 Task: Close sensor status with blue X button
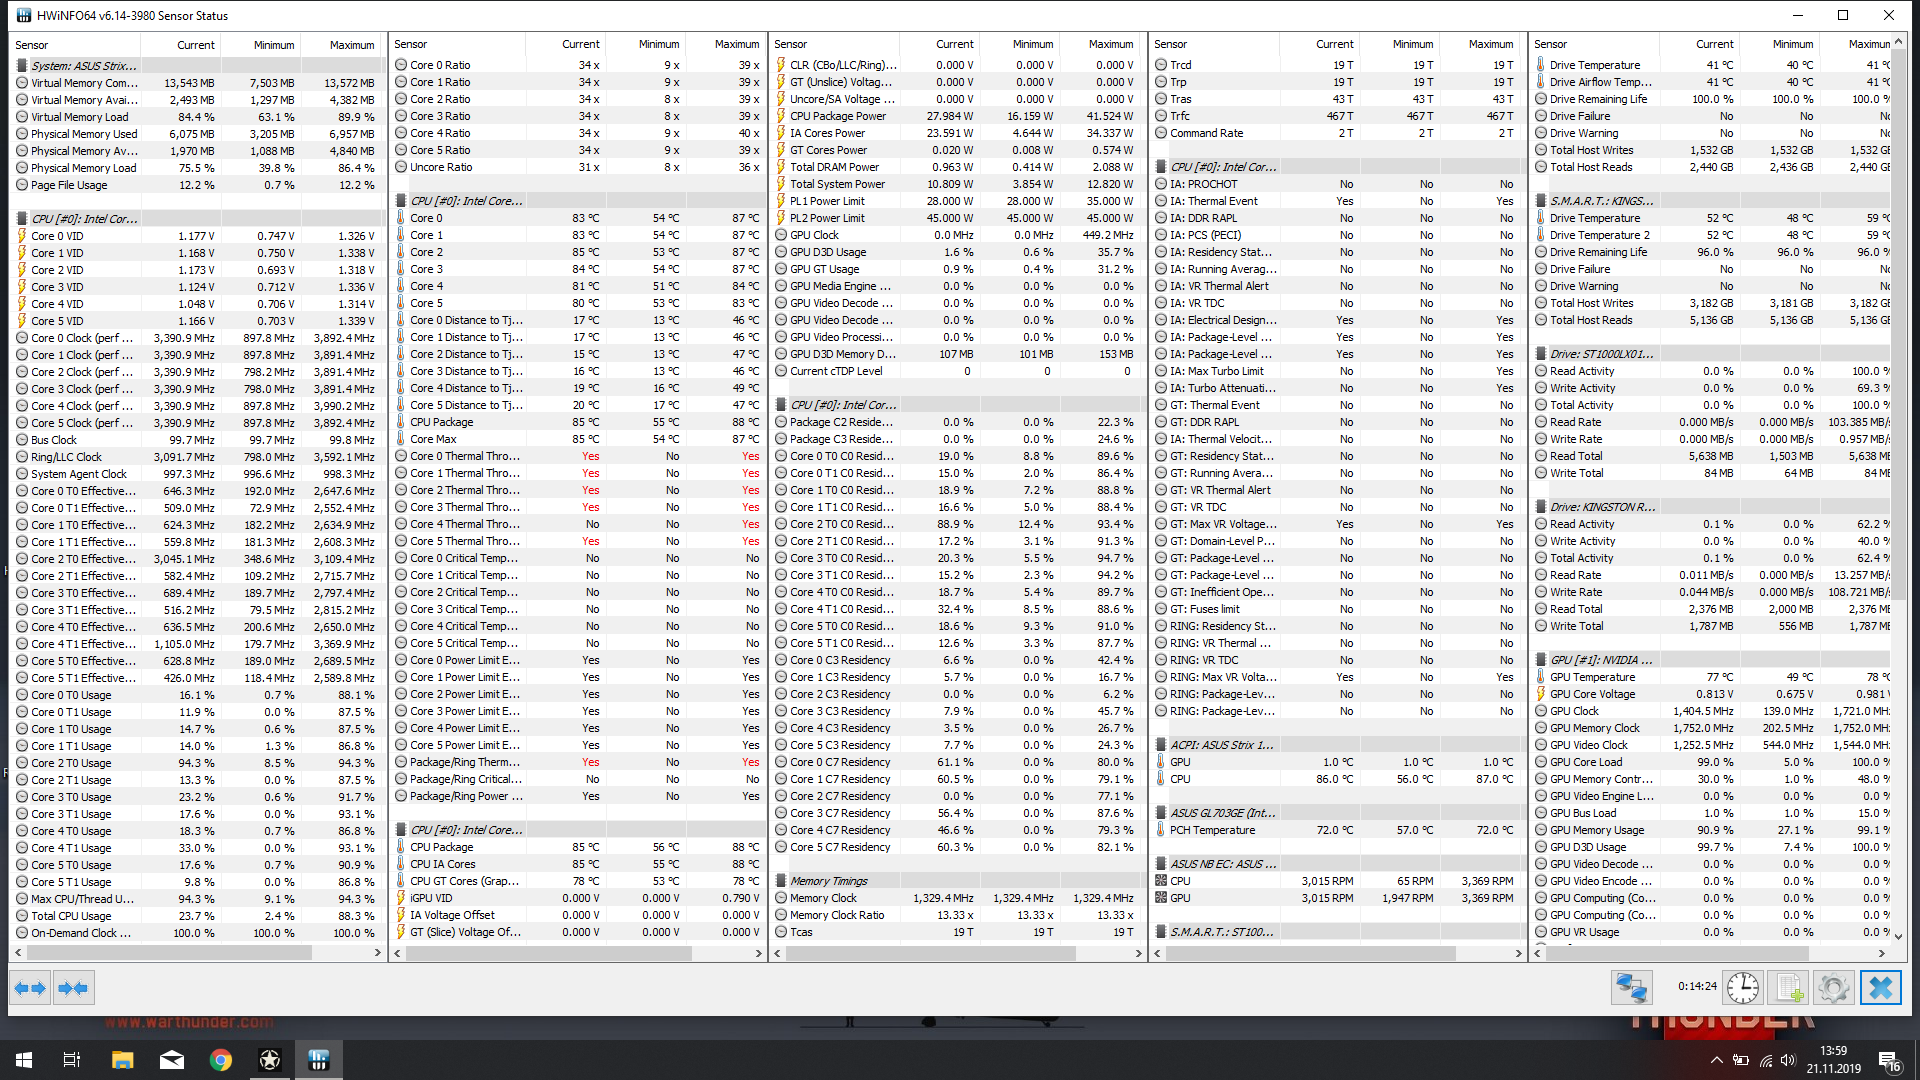click(x=1880, y=988)
